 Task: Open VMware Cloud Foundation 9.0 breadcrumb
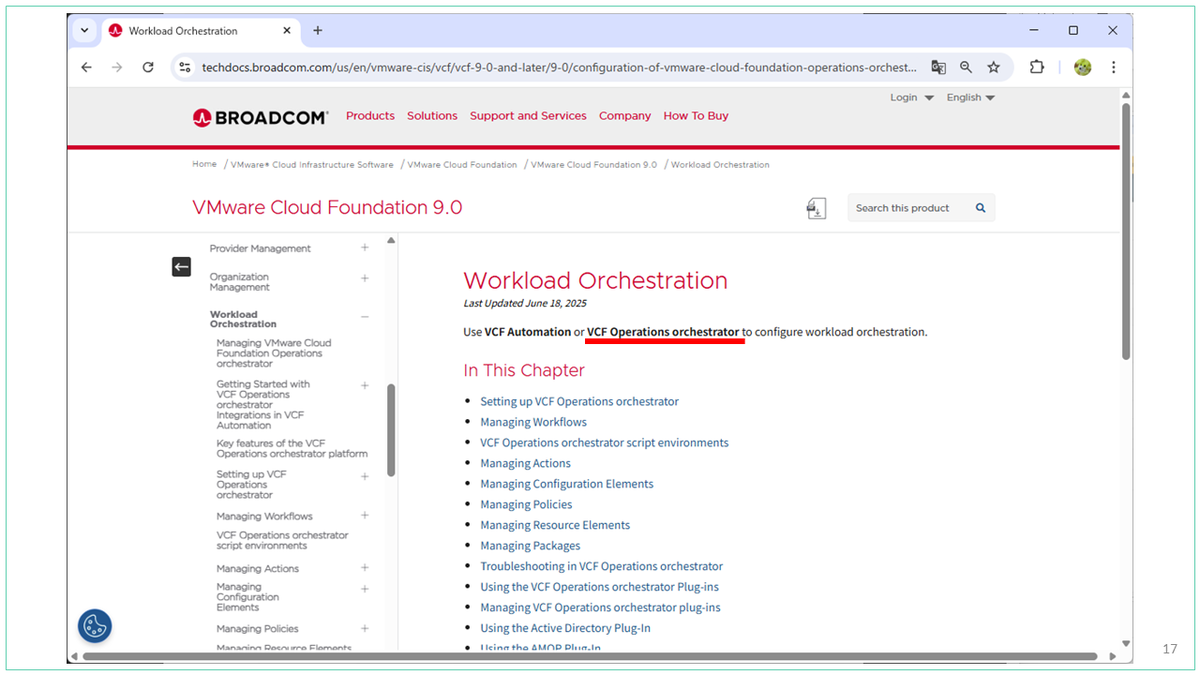(x=594, y=164)
